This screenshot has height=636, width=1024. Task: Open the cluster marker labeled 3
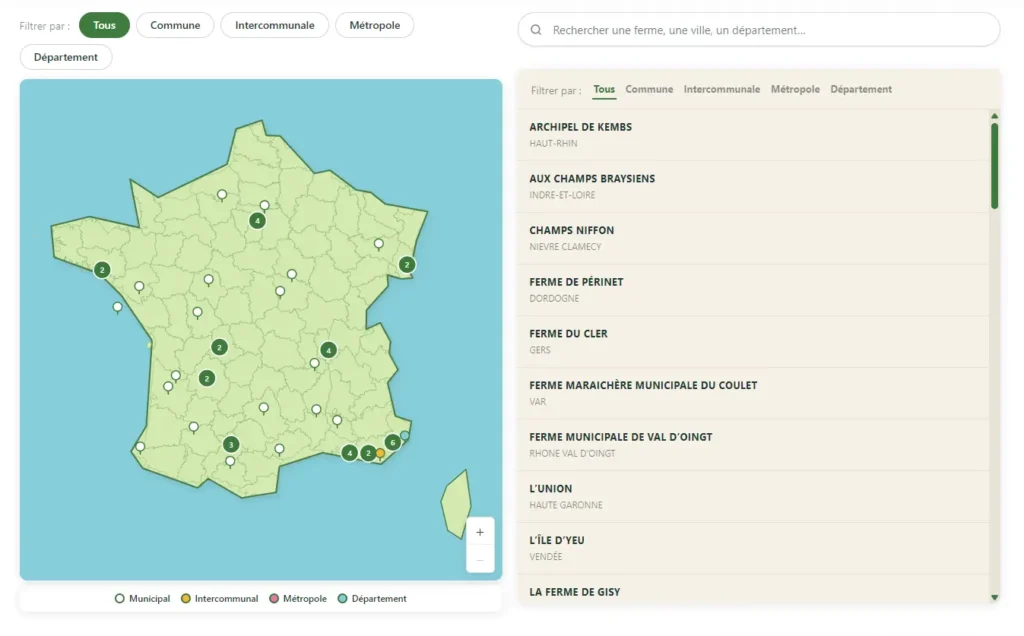pos(231,445)
